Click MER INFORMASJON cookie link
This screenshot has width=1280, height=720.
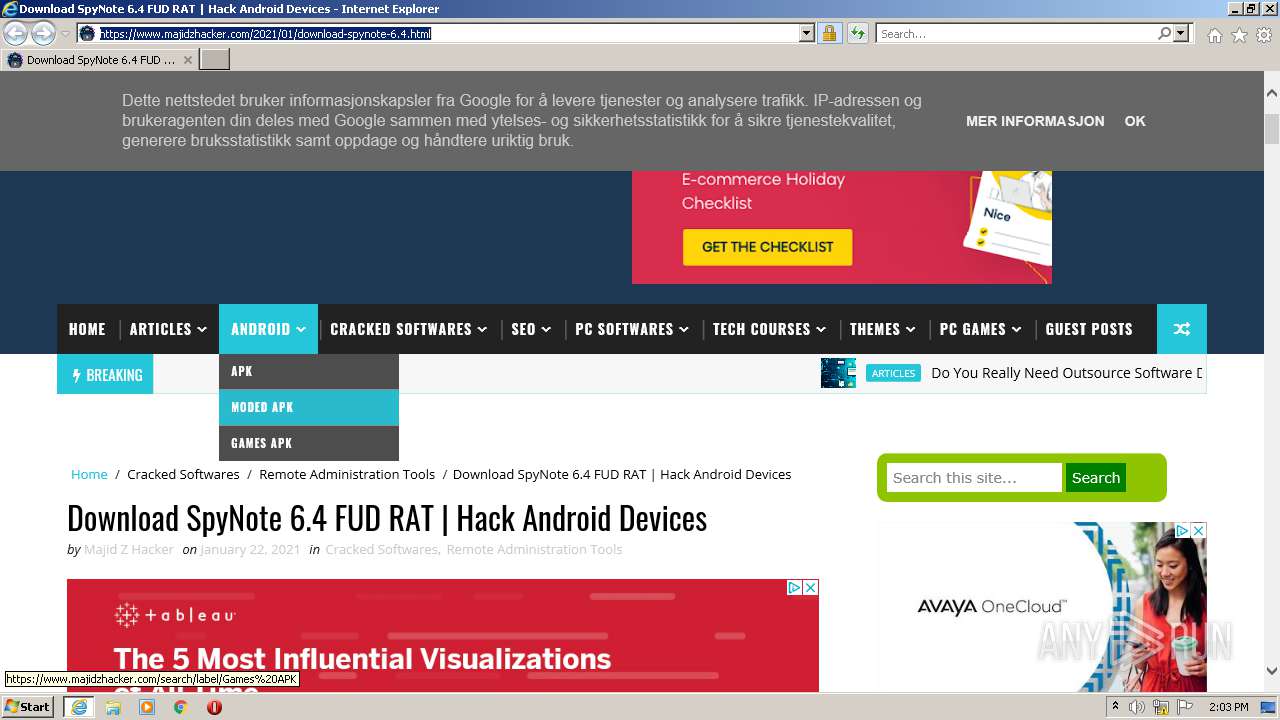click(x=1035, y=121)
